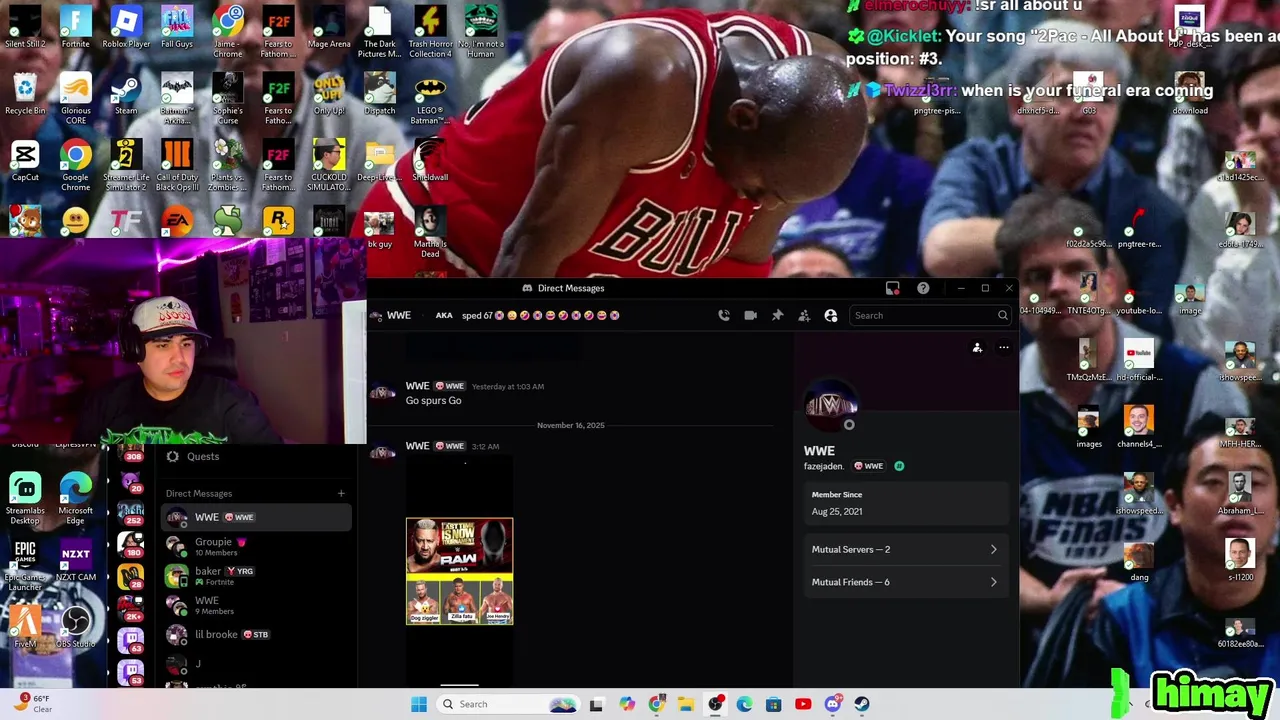Open the images file on the desktop
1280x720 pixels.
tap(1089, 426)
